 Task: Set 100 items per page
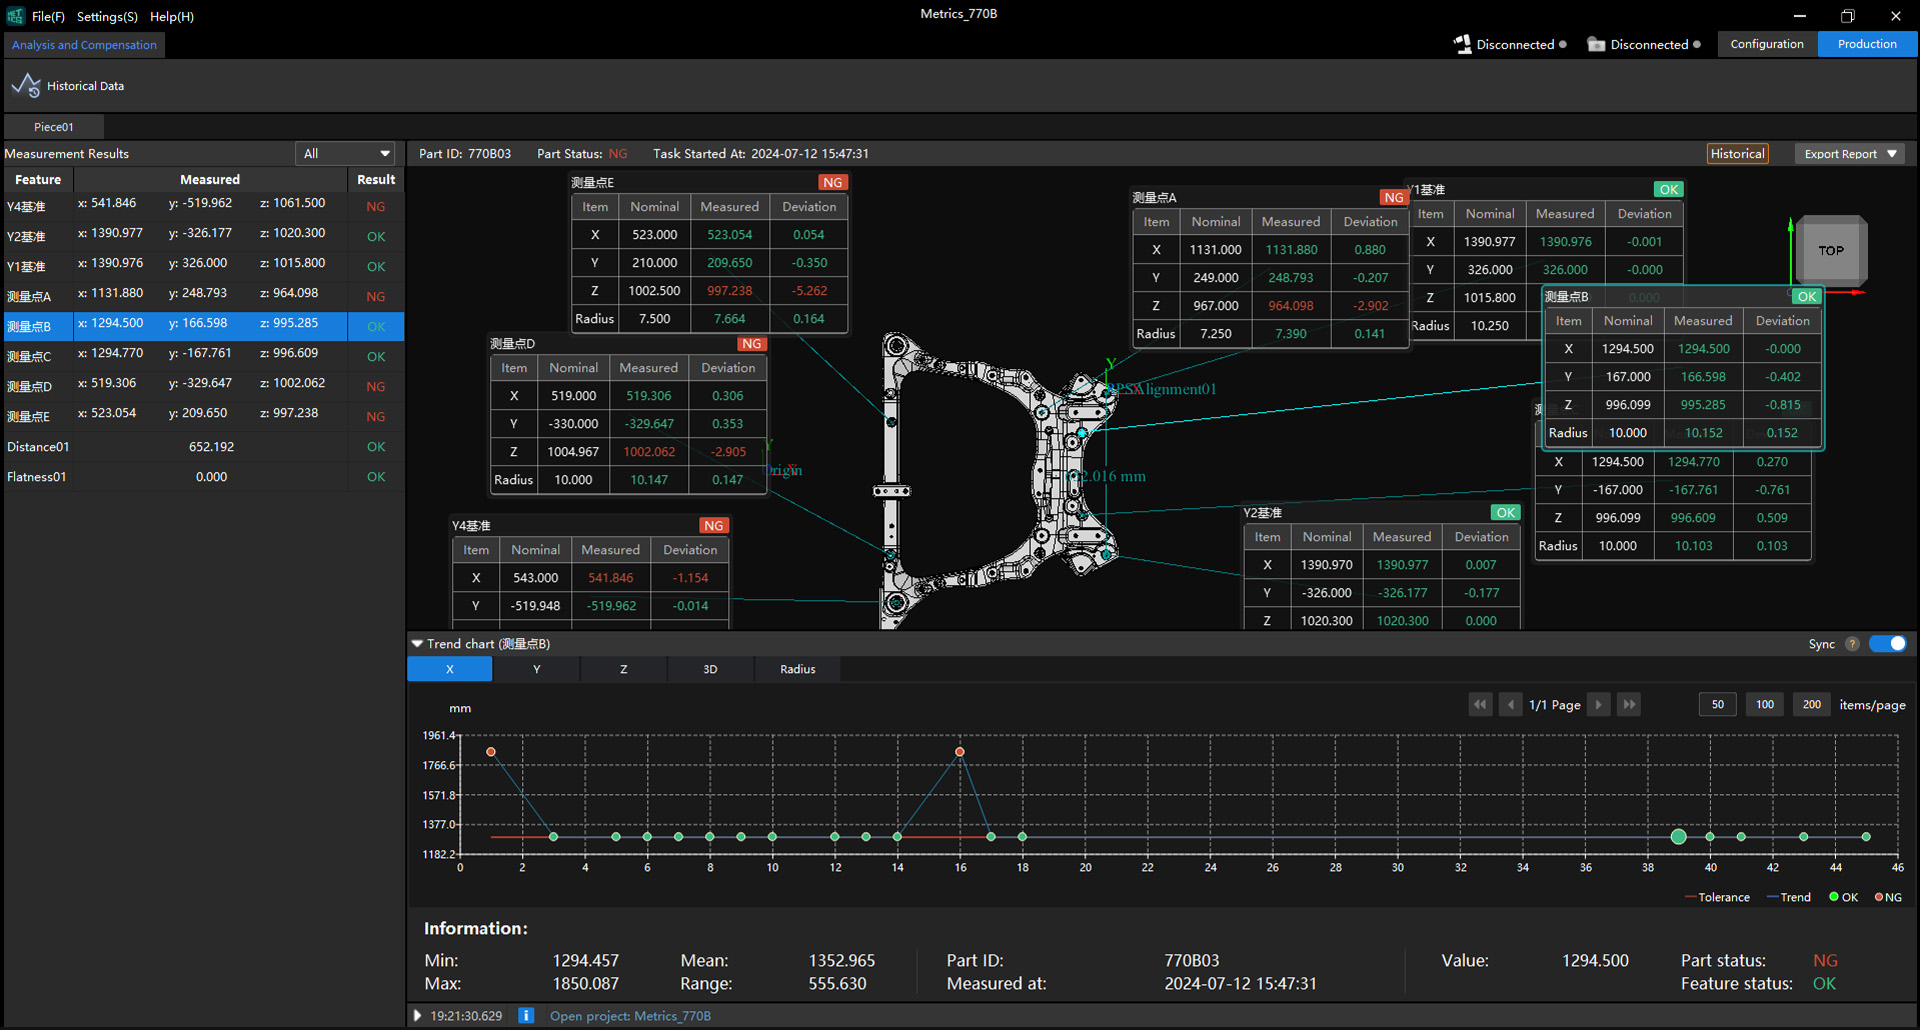1765,704
